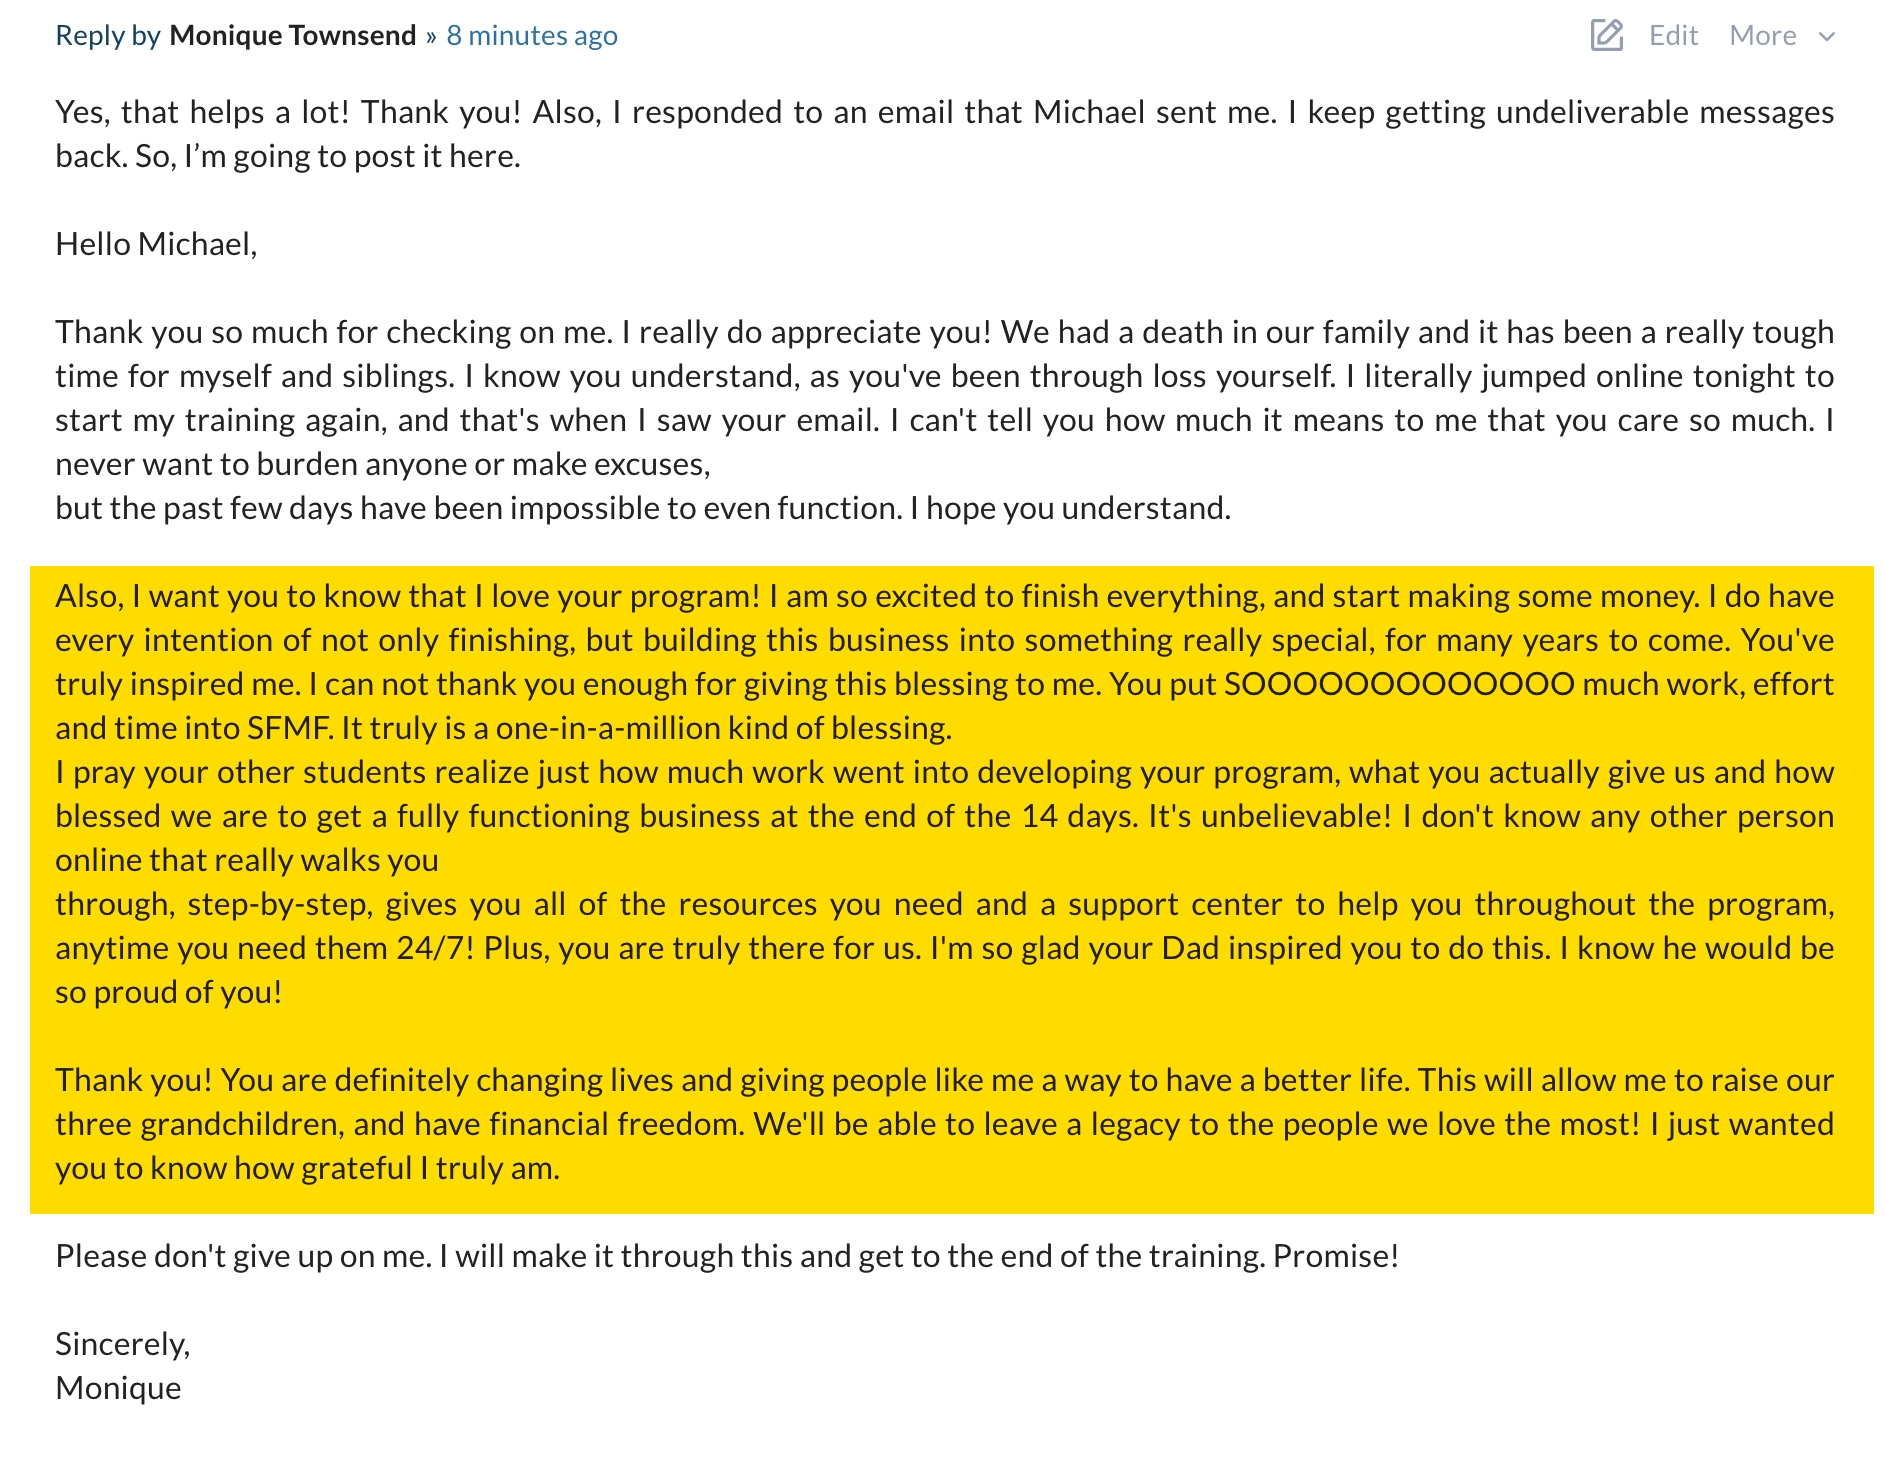Click the 'Monique' signature at bottom
Screen dimensions: 1884x1458
pos(118,1388)
